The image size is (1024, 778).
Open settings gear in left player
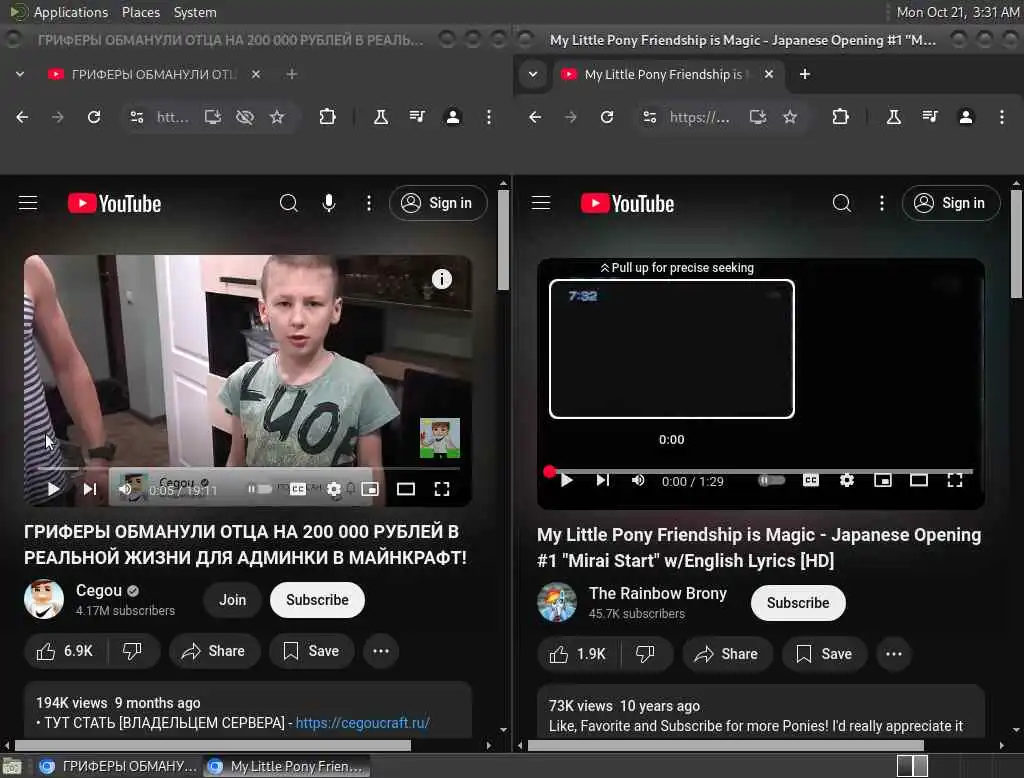334,489
